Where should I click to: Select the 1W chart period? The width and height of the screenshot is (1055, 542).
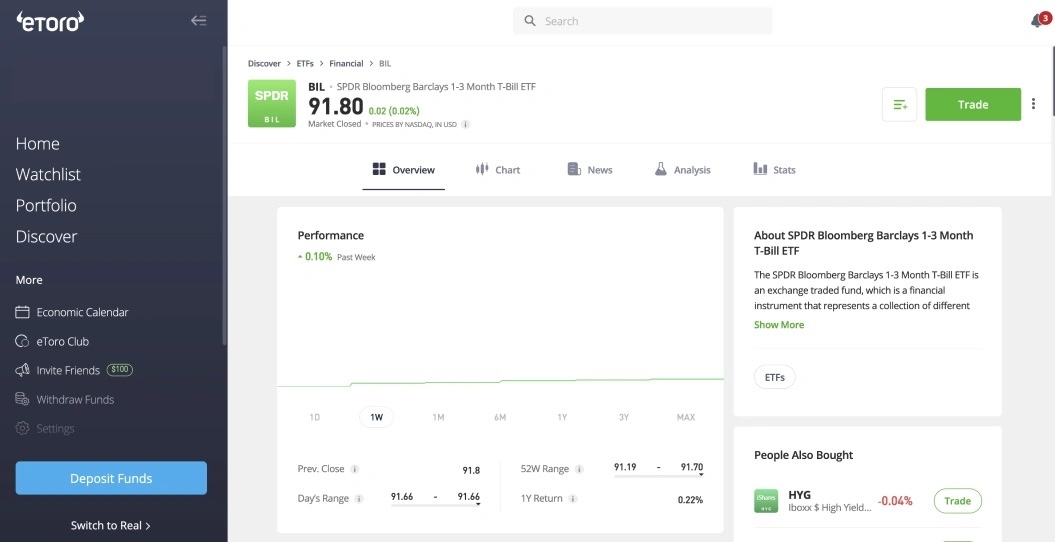point(376,417)
